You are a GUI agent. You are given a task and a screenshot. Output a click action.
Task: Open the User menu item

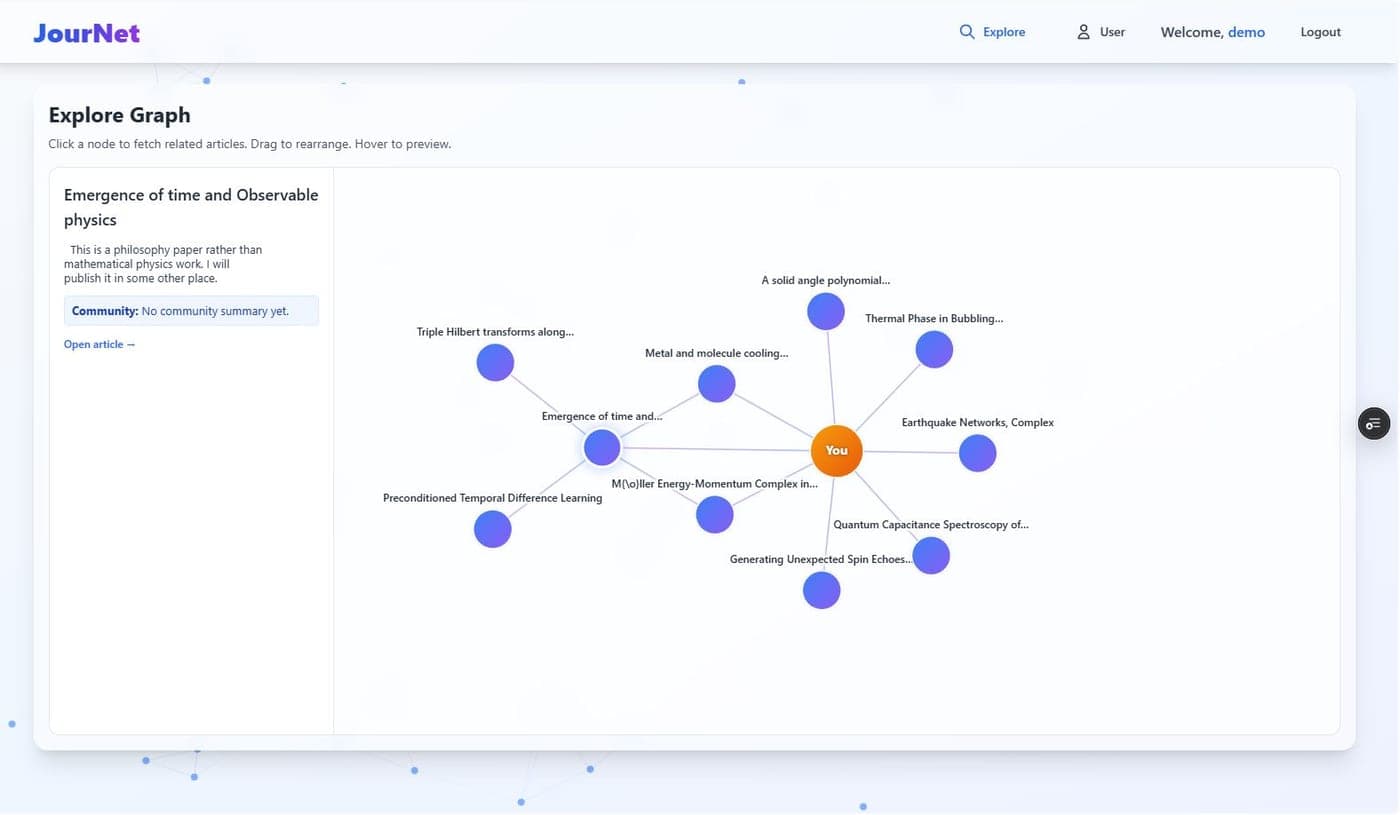(x=1100, y=32)
